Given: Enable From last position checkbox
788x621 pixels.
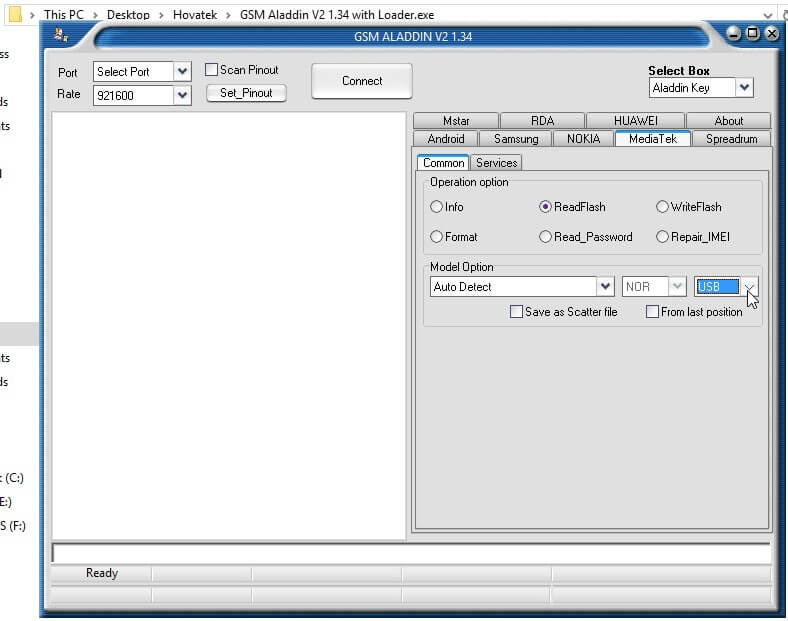Looking at the screenshot, I should (652, 312).
